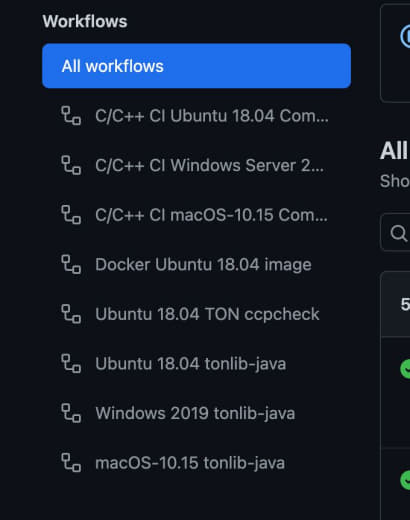The height and width of the screenshot is (520, 410).
Task: Click workflow icon beside Docker Ubuntu 18.04 image
Action: [x=71, y=265]
